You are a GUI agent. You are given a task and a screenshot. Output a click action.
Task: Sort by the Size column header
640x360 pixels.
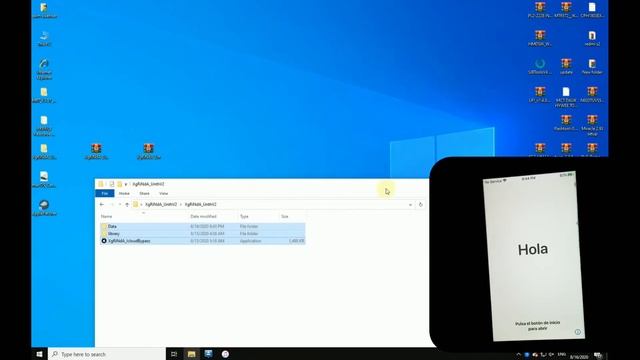[285, 216]
